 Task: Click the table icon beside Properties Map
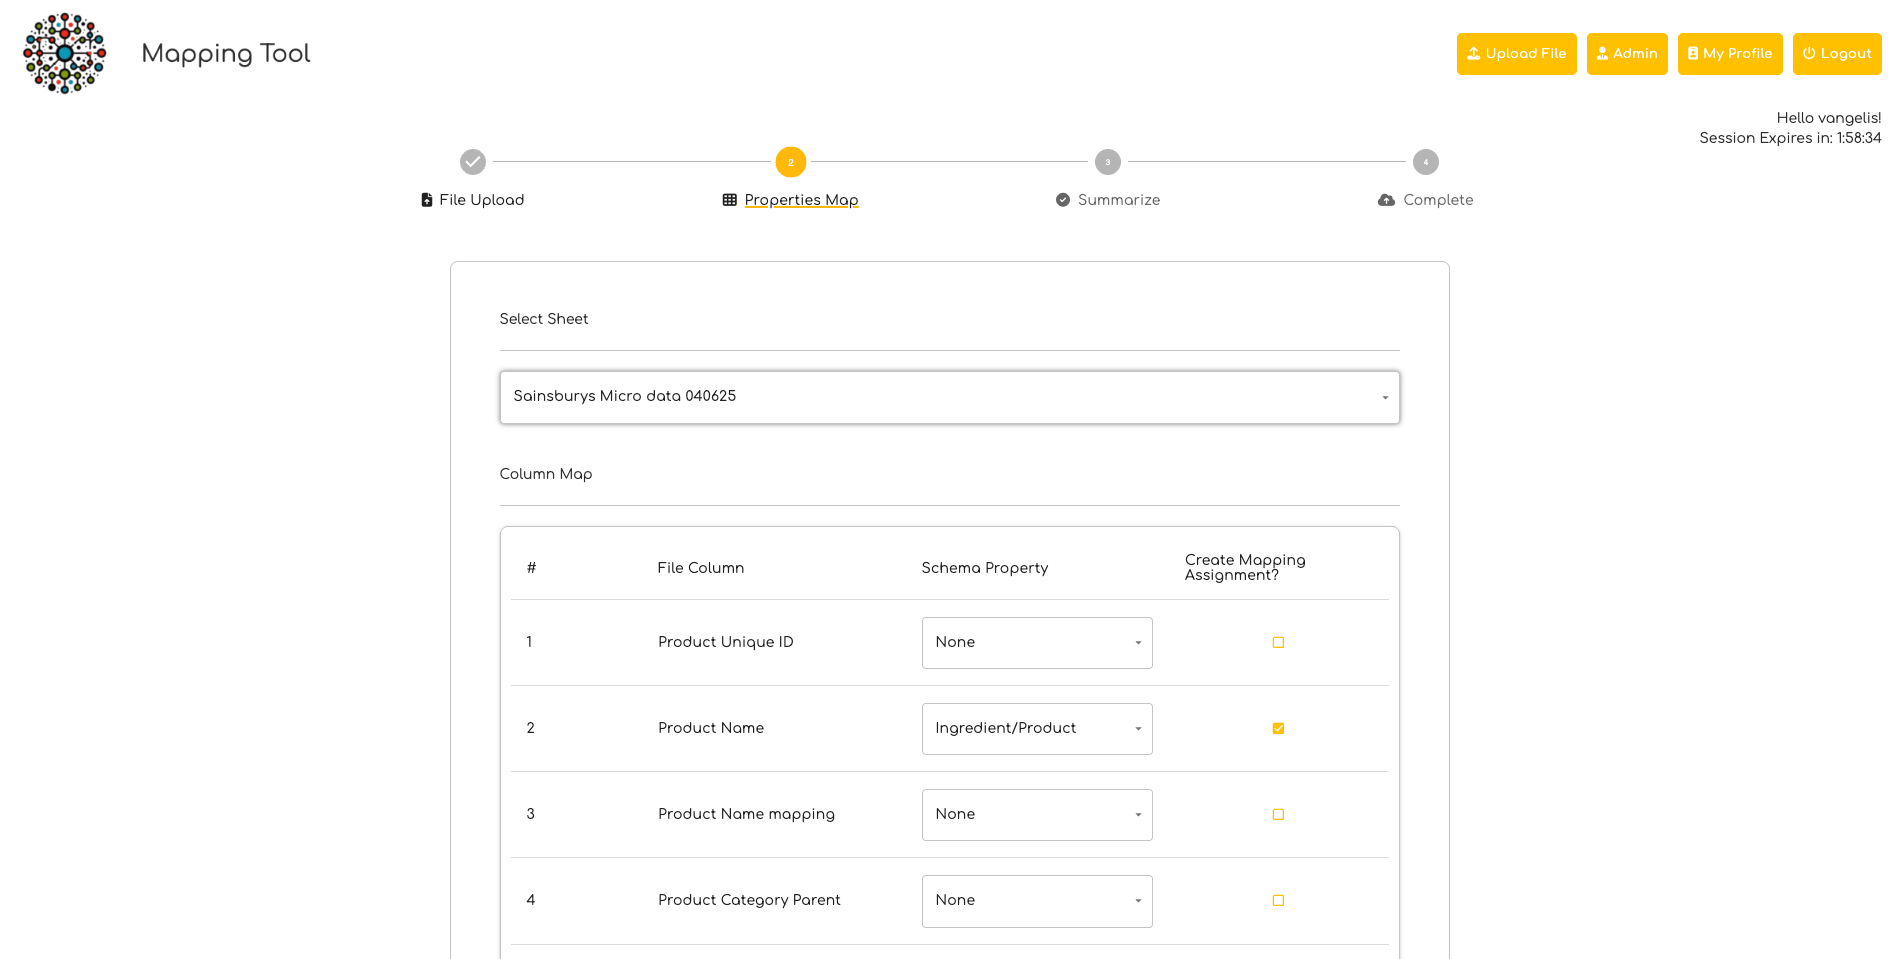point(730,200)
